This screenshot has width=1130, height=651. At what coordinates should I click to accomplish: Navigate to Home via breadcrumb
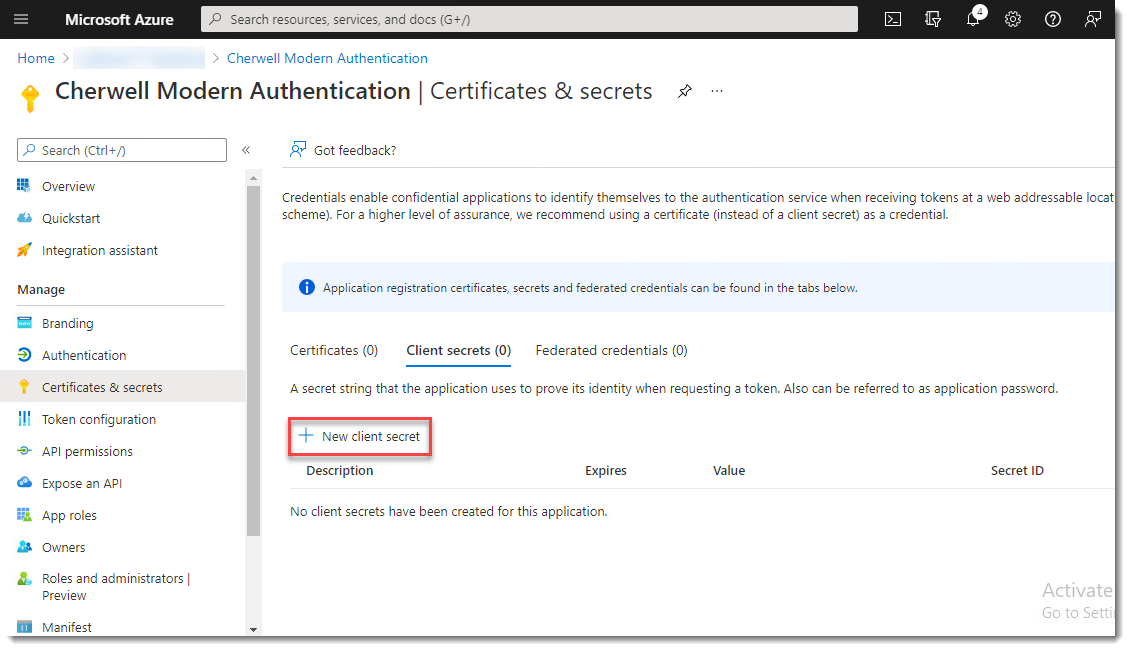tap(35, 58)
